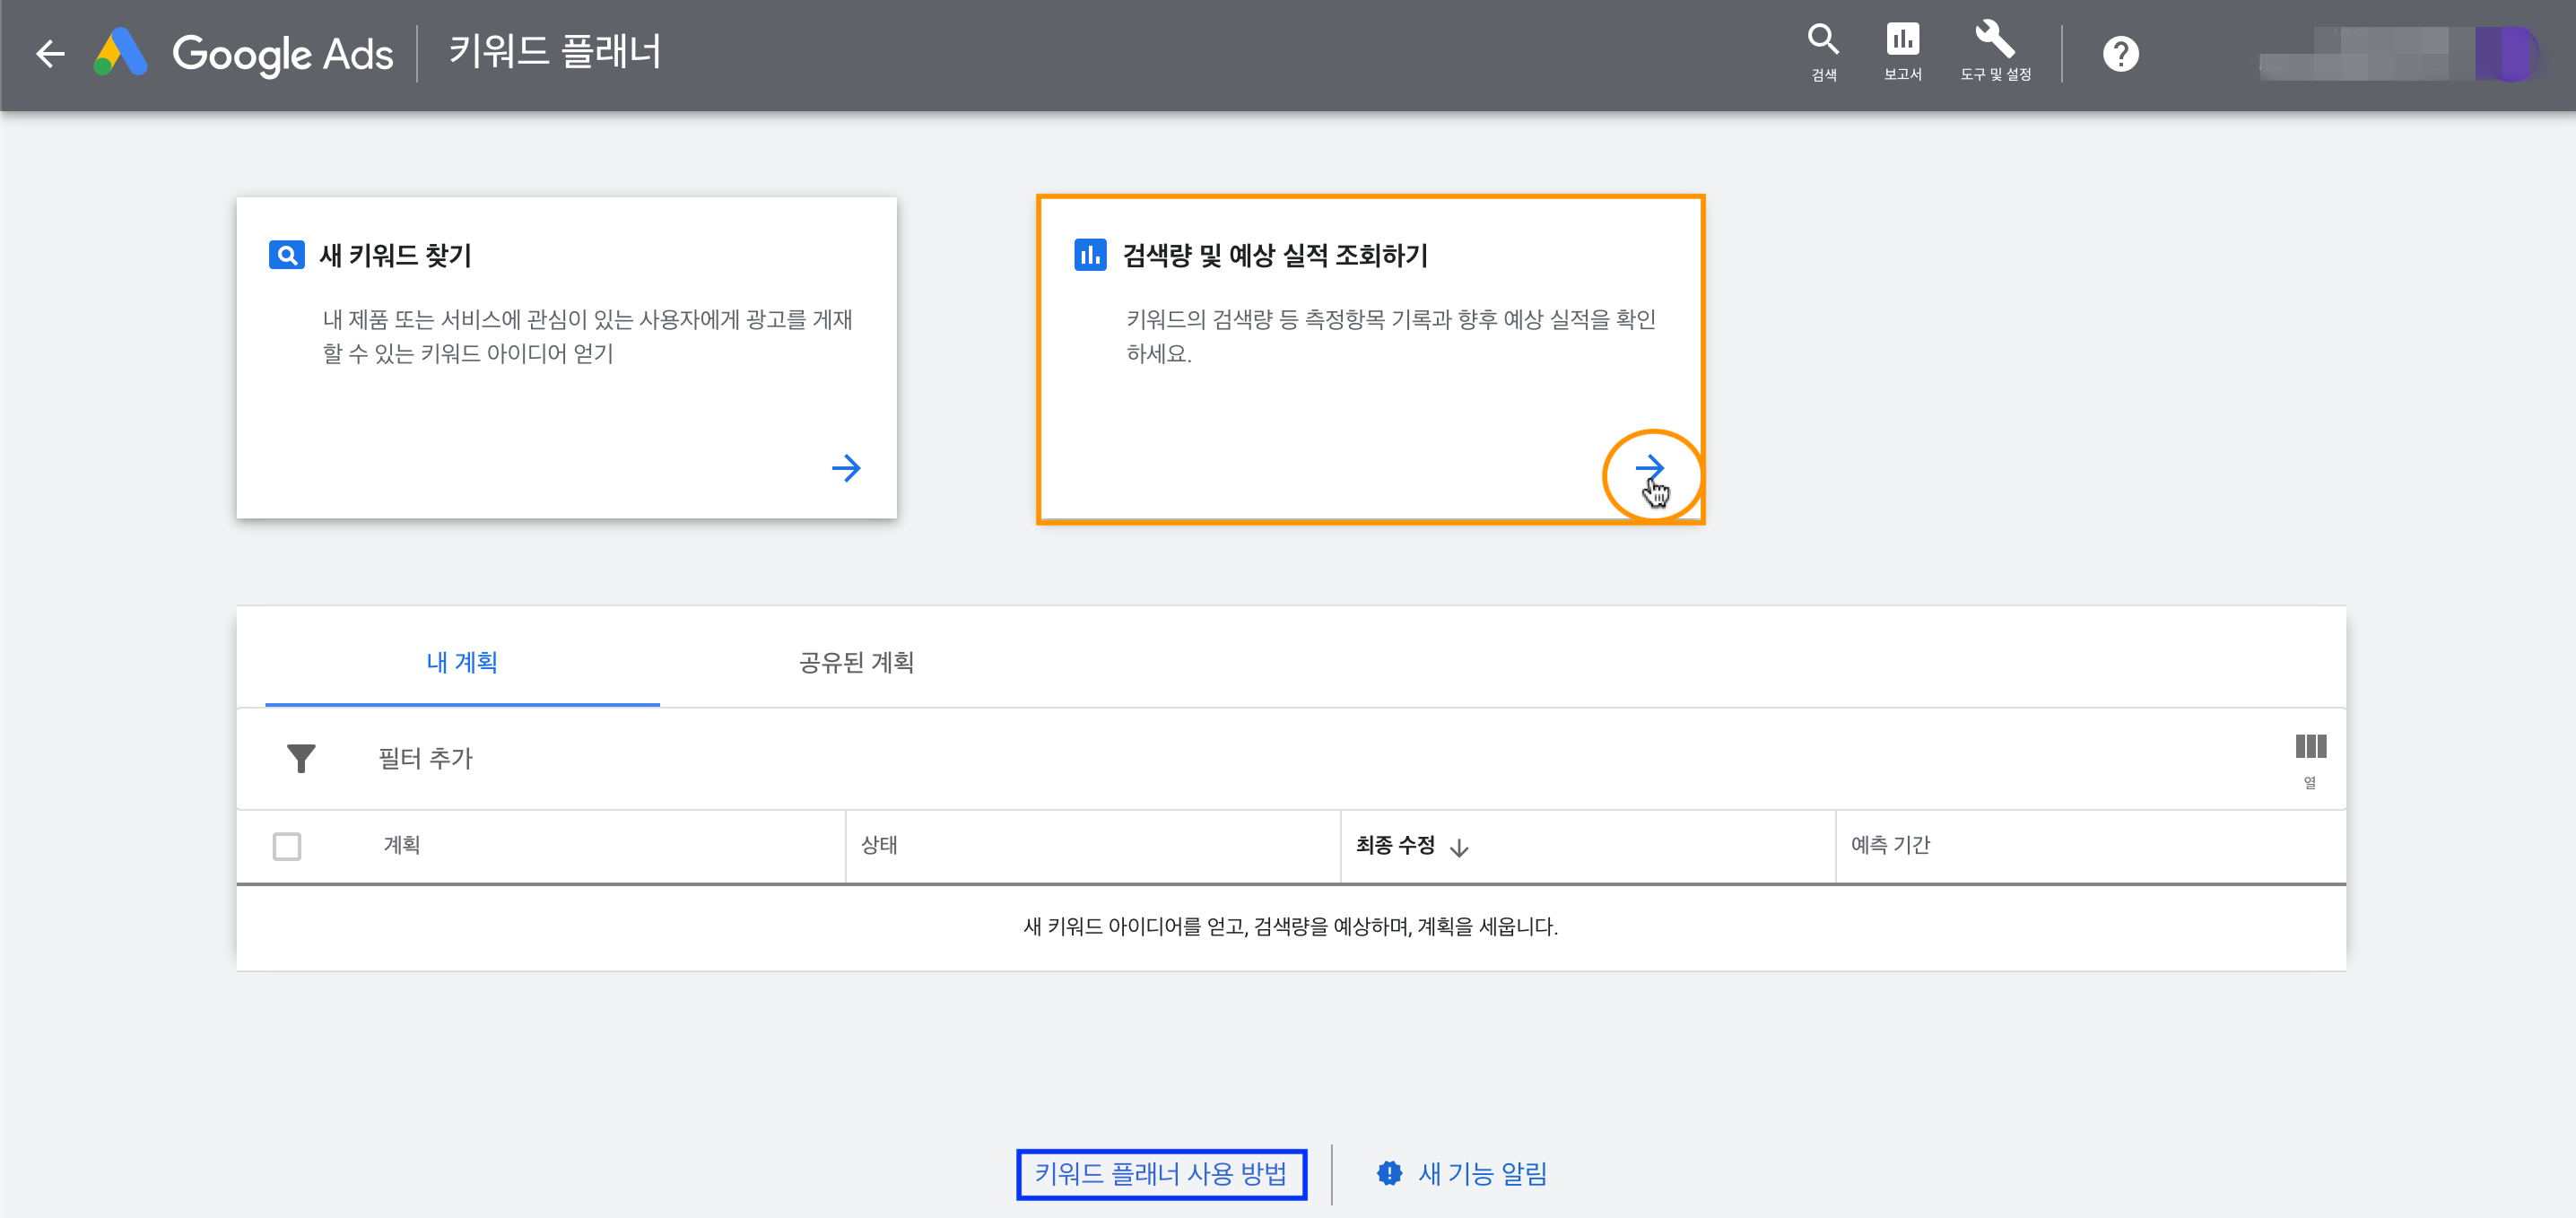Click arrow on 검색량 및 예상 실적 card
The height and width of the screenshot is (1218, 2576).
pyautogui.click(x=1650, y=468)
